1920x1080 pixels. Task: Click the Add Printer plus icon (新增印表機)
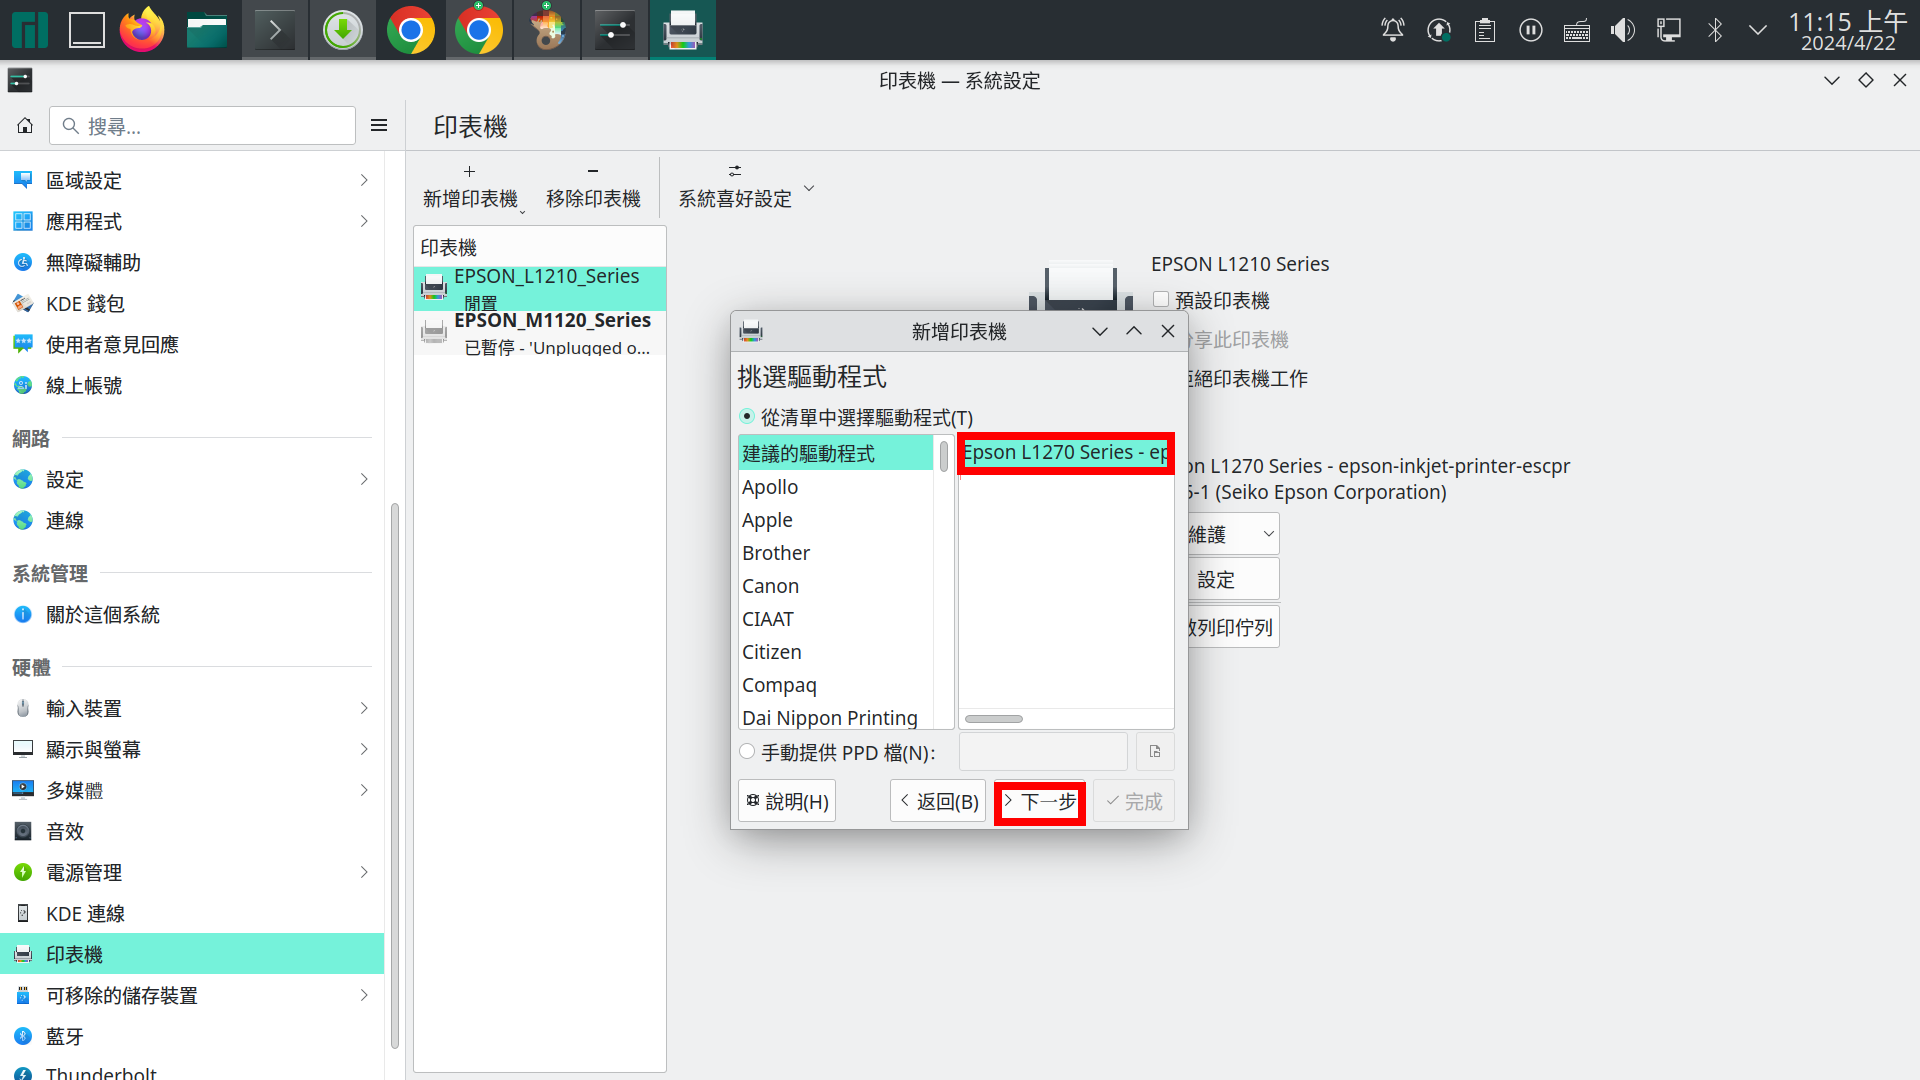[x=469, y=172]
